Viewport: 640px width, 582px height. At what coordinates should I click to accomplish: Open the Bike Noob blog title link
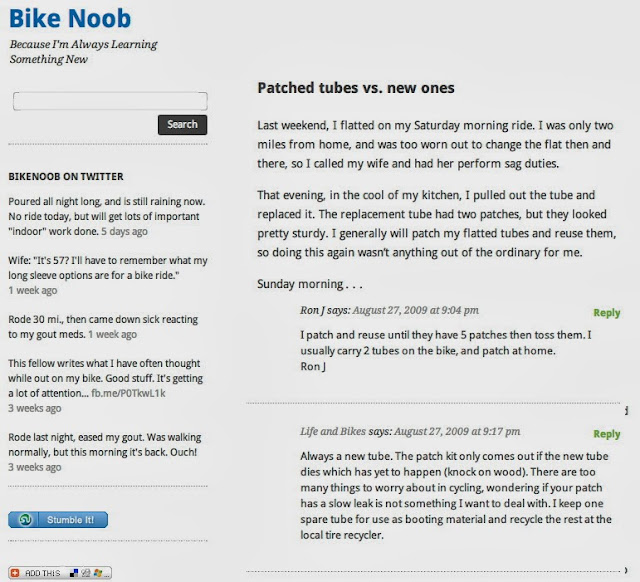click(x=69, y=17)
